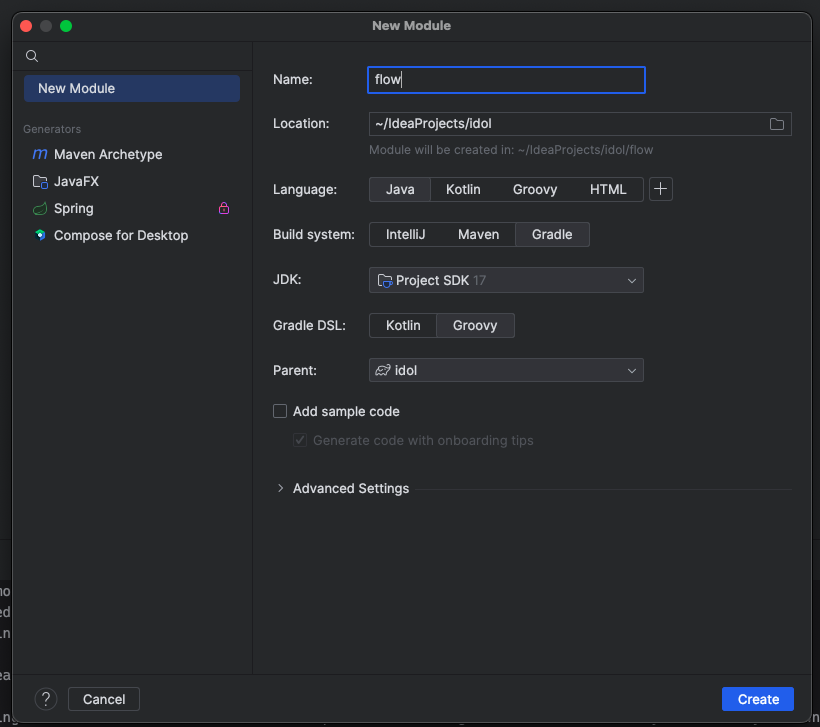Add another language with plus button
The width and height of the screenshot is (820, 727).
660,189
